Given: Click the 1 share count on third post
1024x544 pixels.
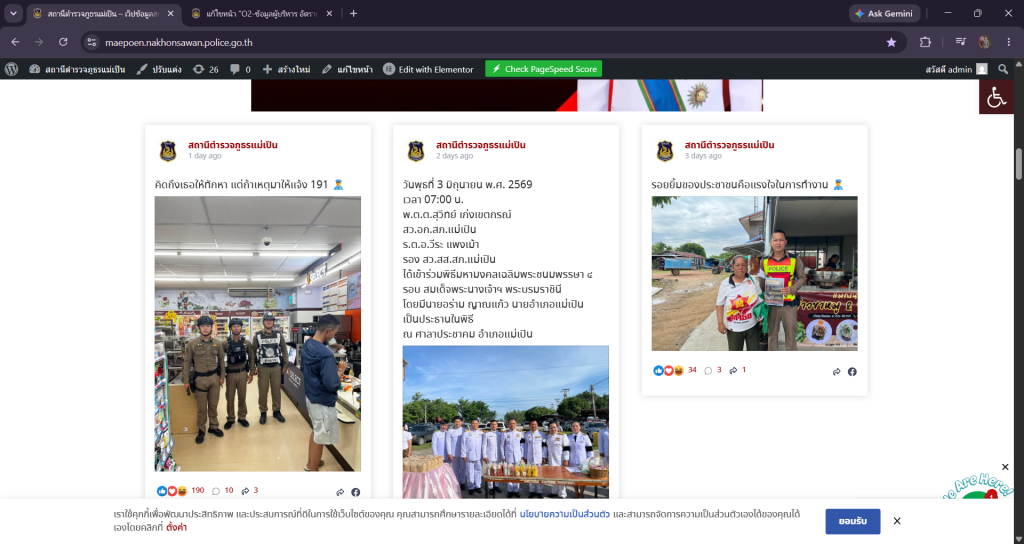Looking at the screenshot, I should coord(738,370).
